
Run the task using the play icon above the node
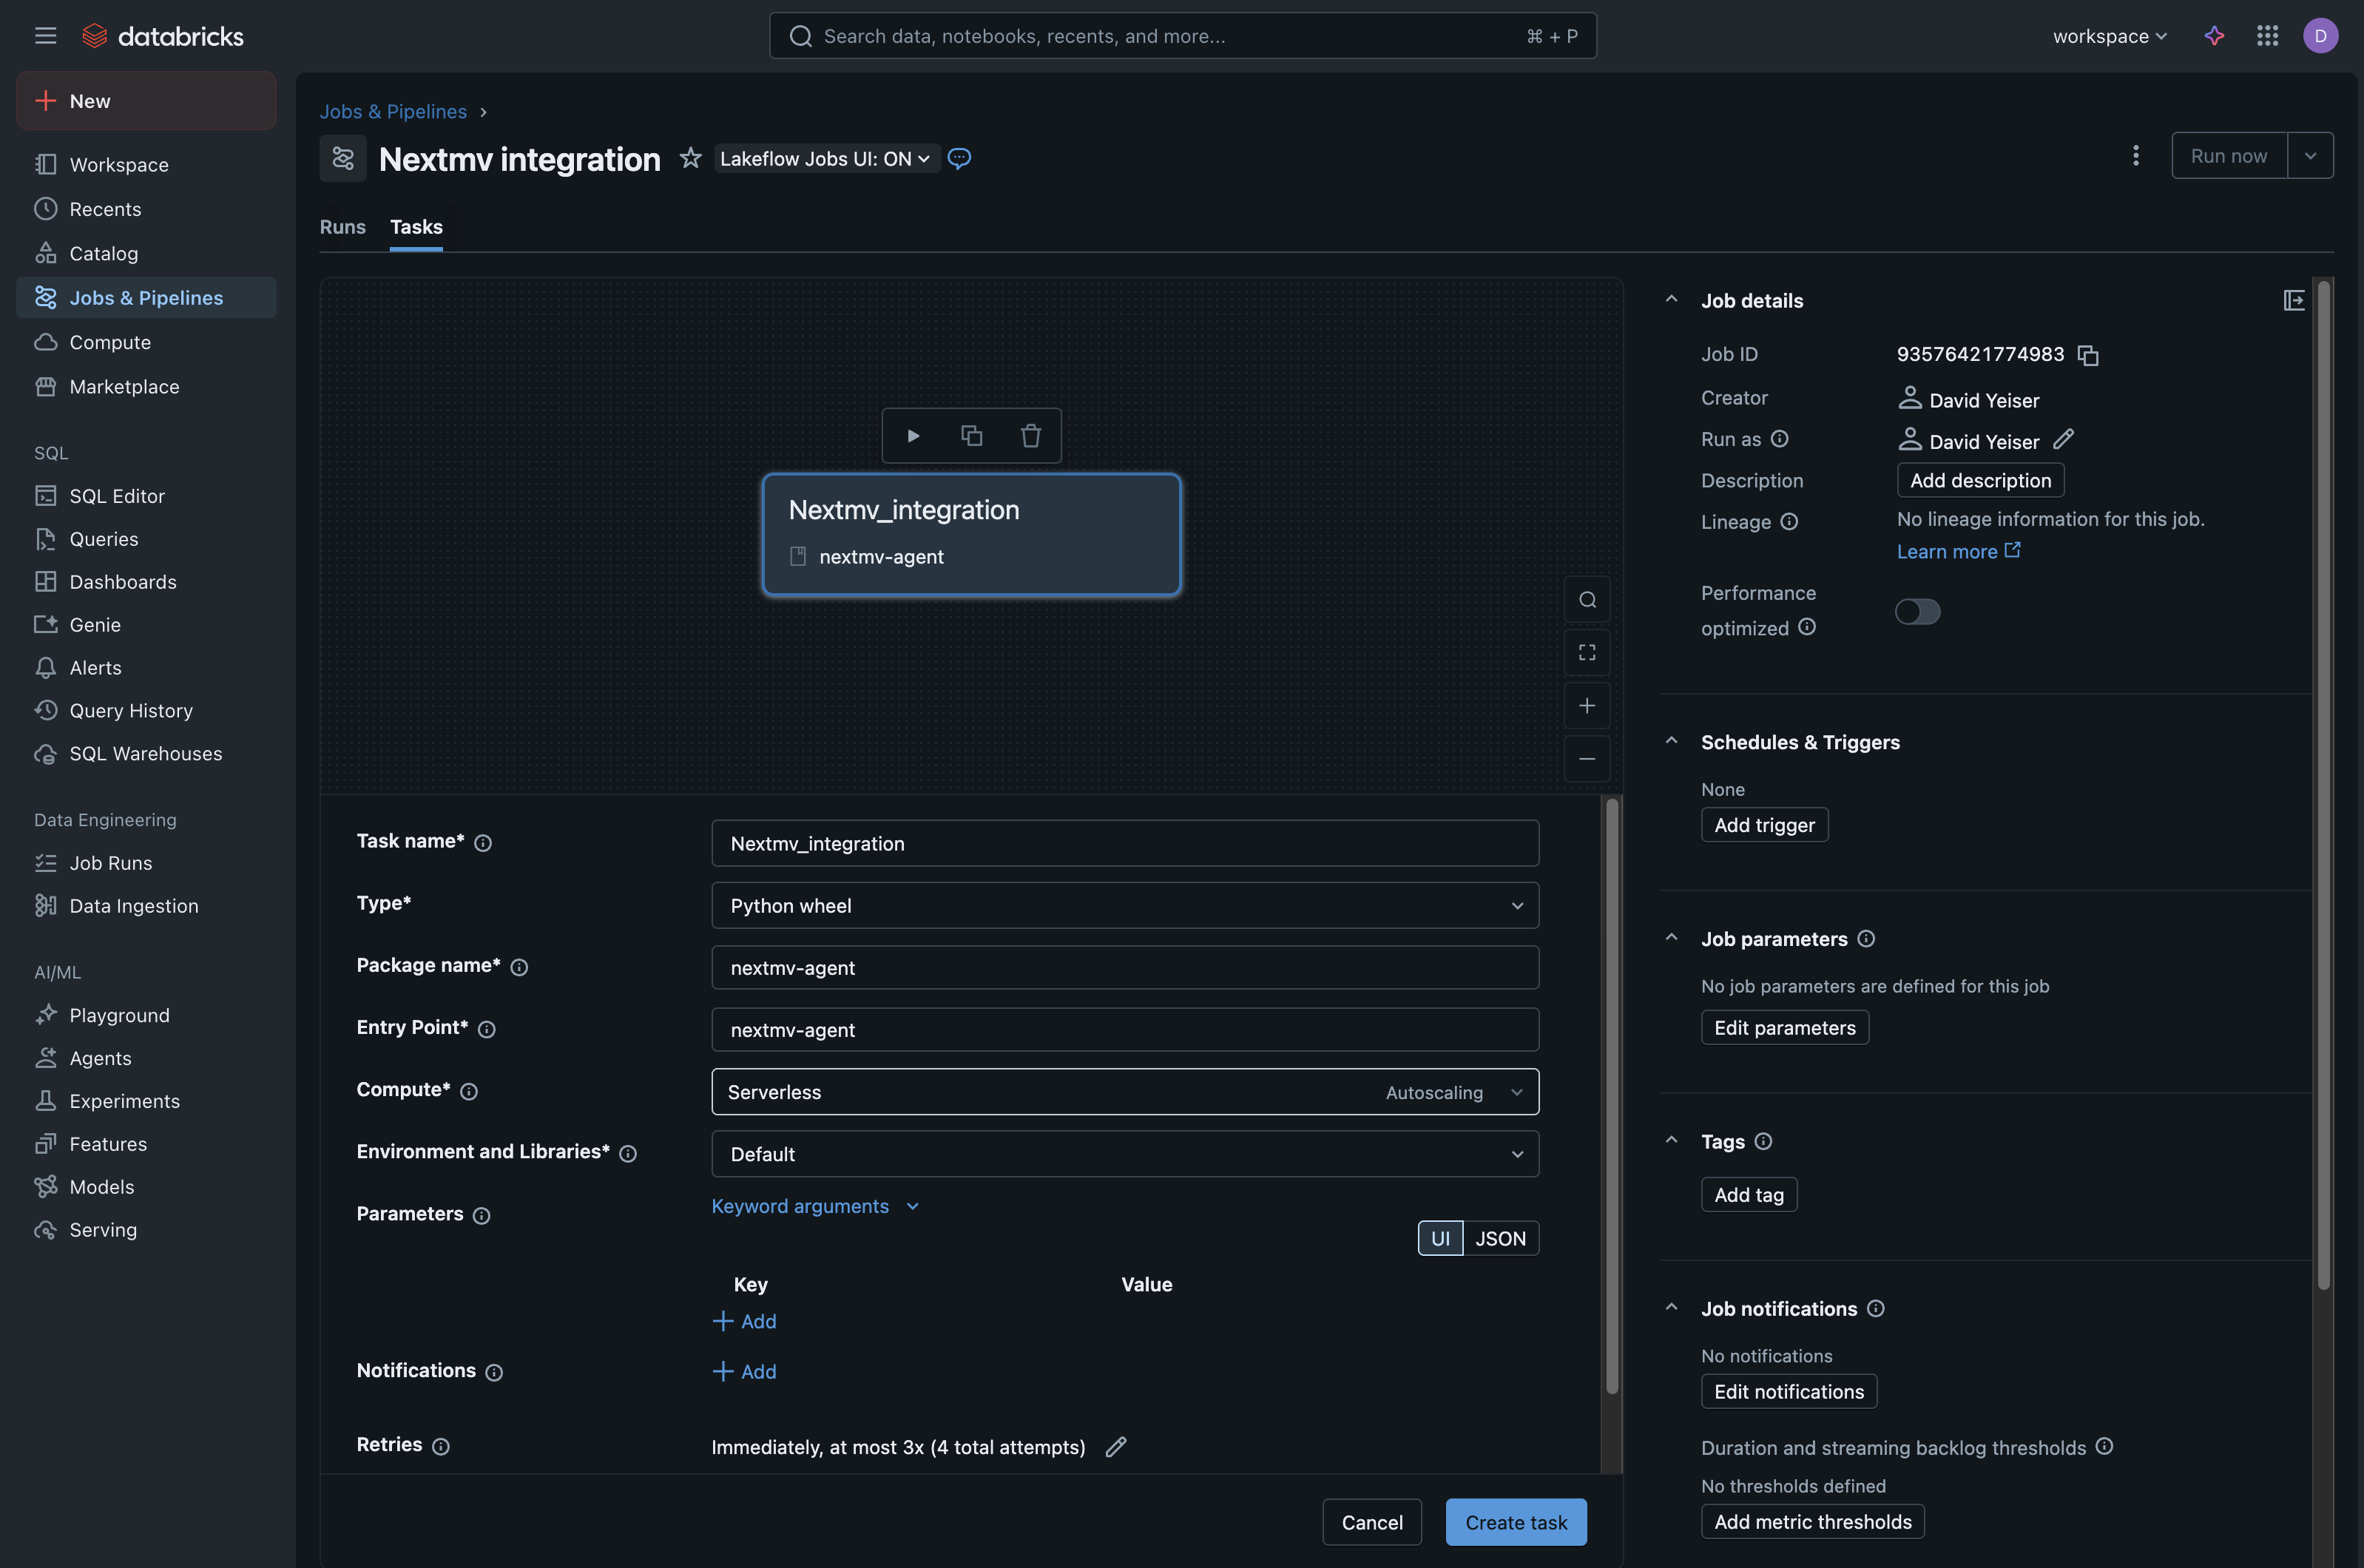click(913, 435)
